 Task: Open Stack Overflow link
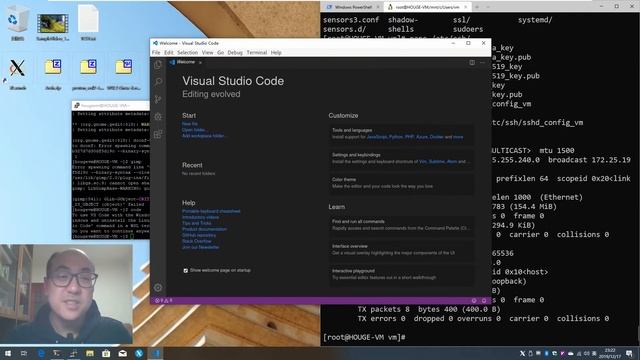pyautogui.click(x=197, y=241)
